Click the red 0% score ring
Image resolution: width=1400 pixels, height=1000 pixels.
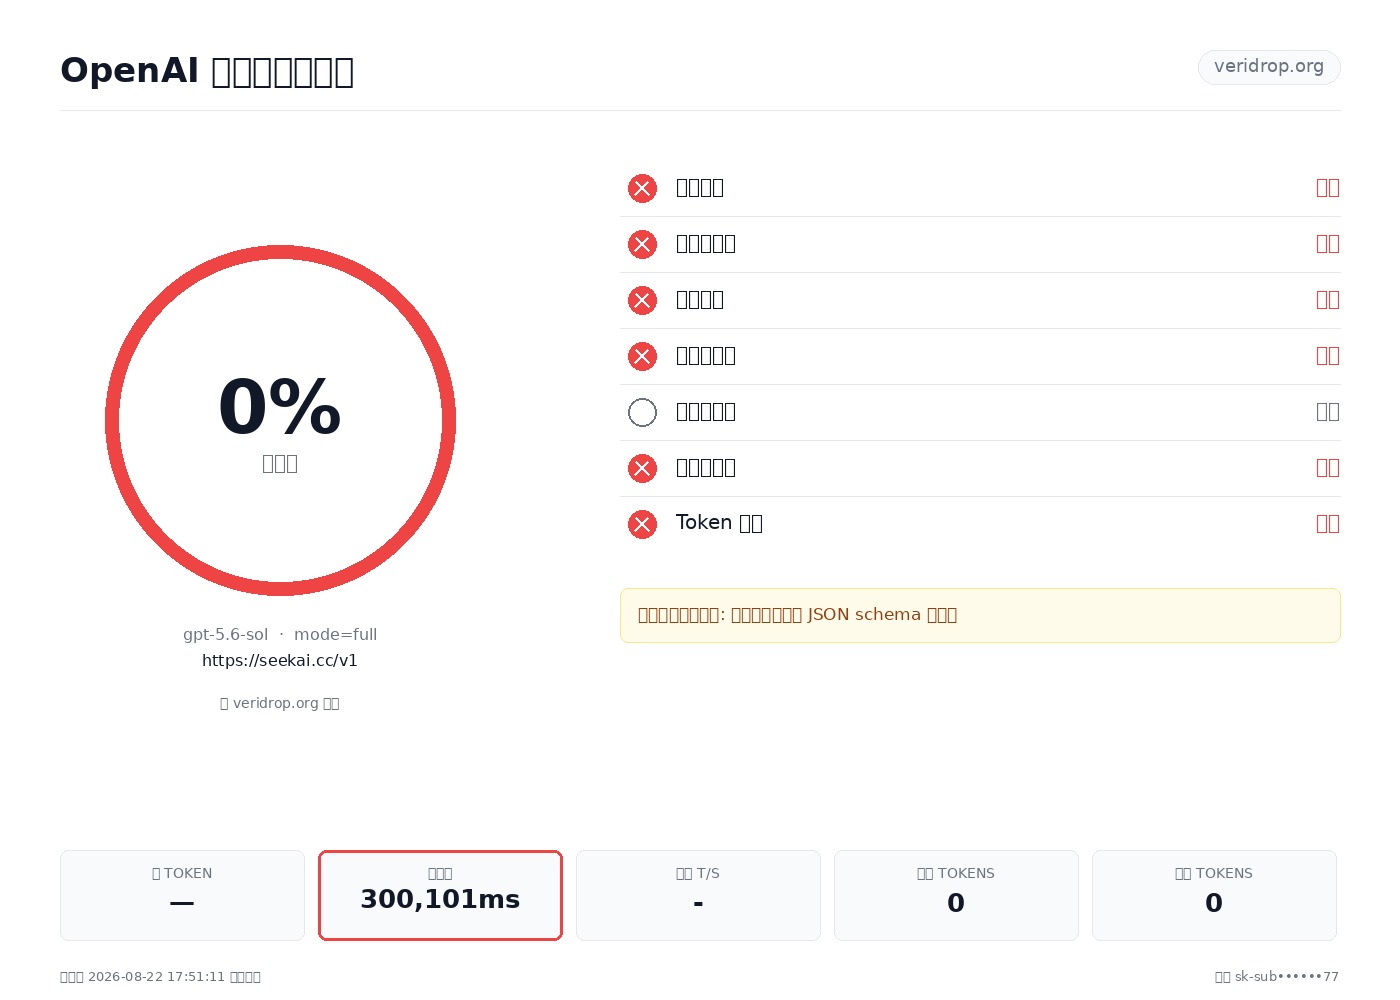(x=280, y=420)
